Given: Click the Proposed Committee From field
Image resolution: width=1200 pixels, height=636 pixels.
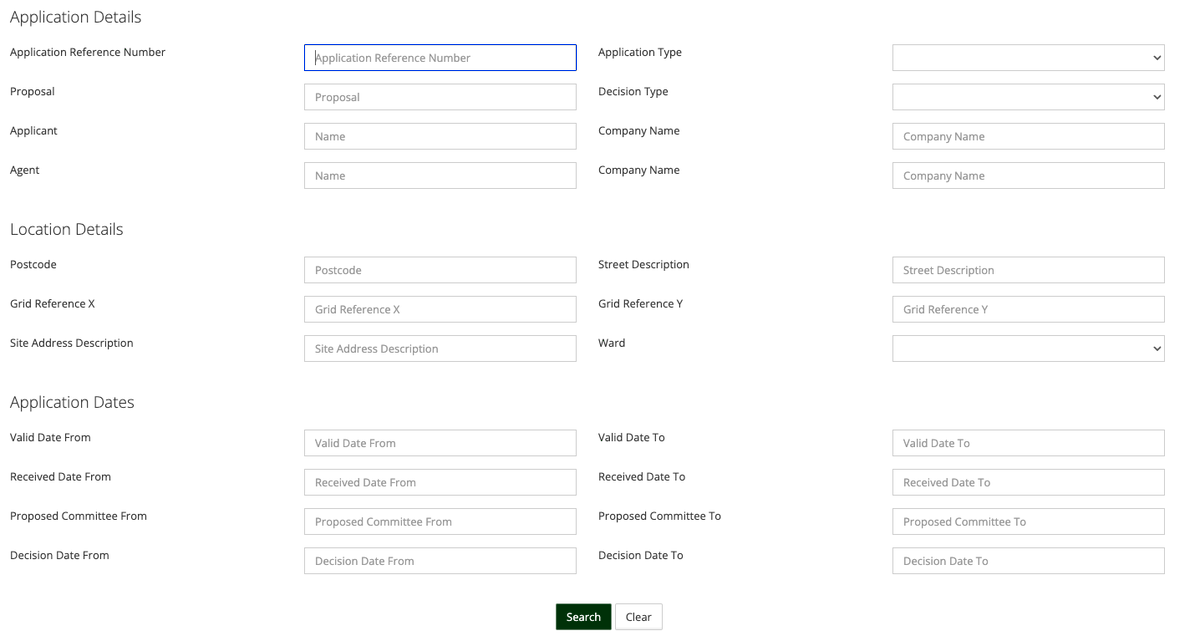Looking at the screenshot, I should pyautogui.click(x=440, y=521).
